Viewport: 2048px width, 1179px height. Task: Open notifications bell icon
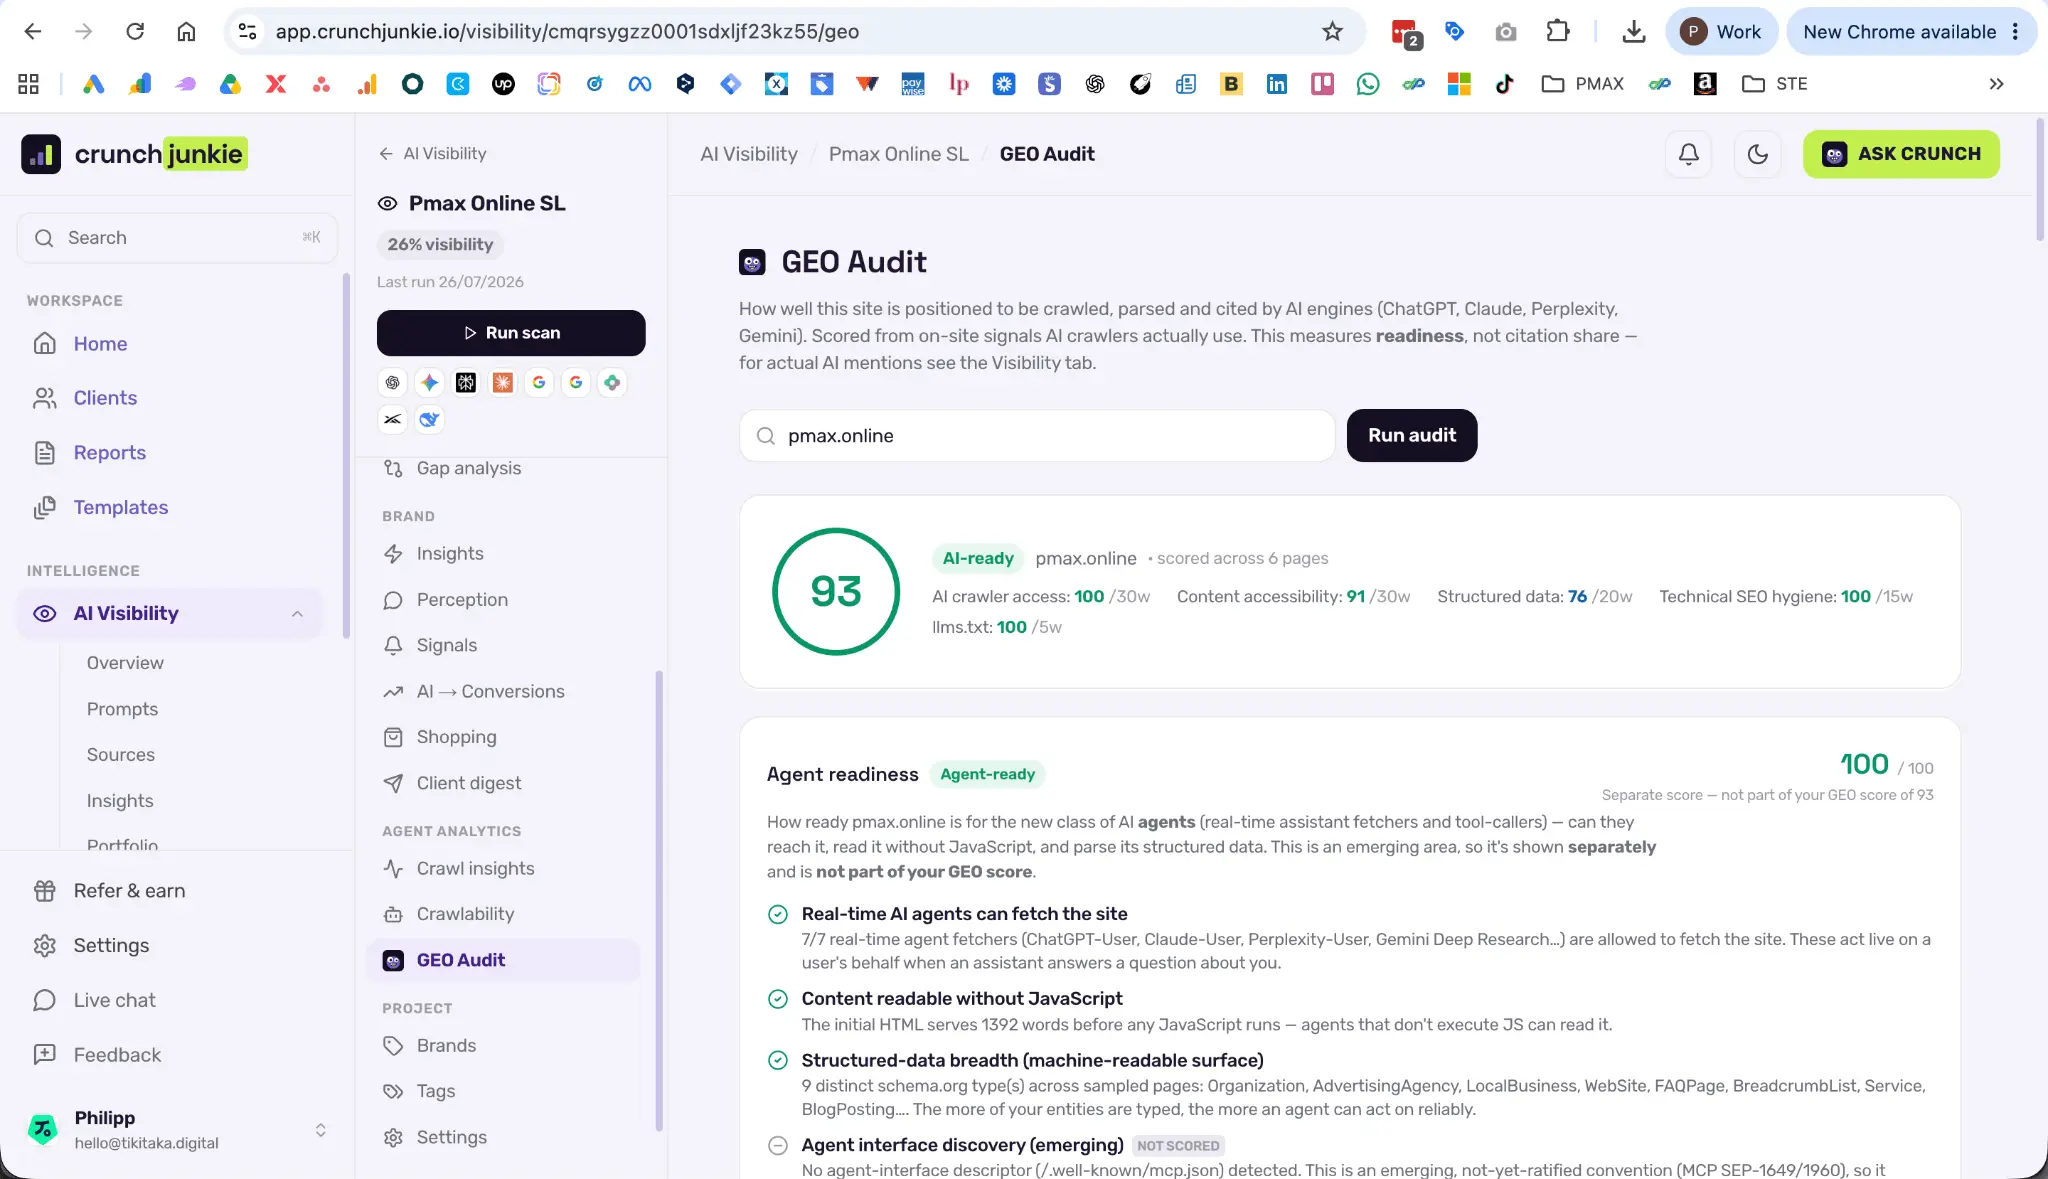1688,154
